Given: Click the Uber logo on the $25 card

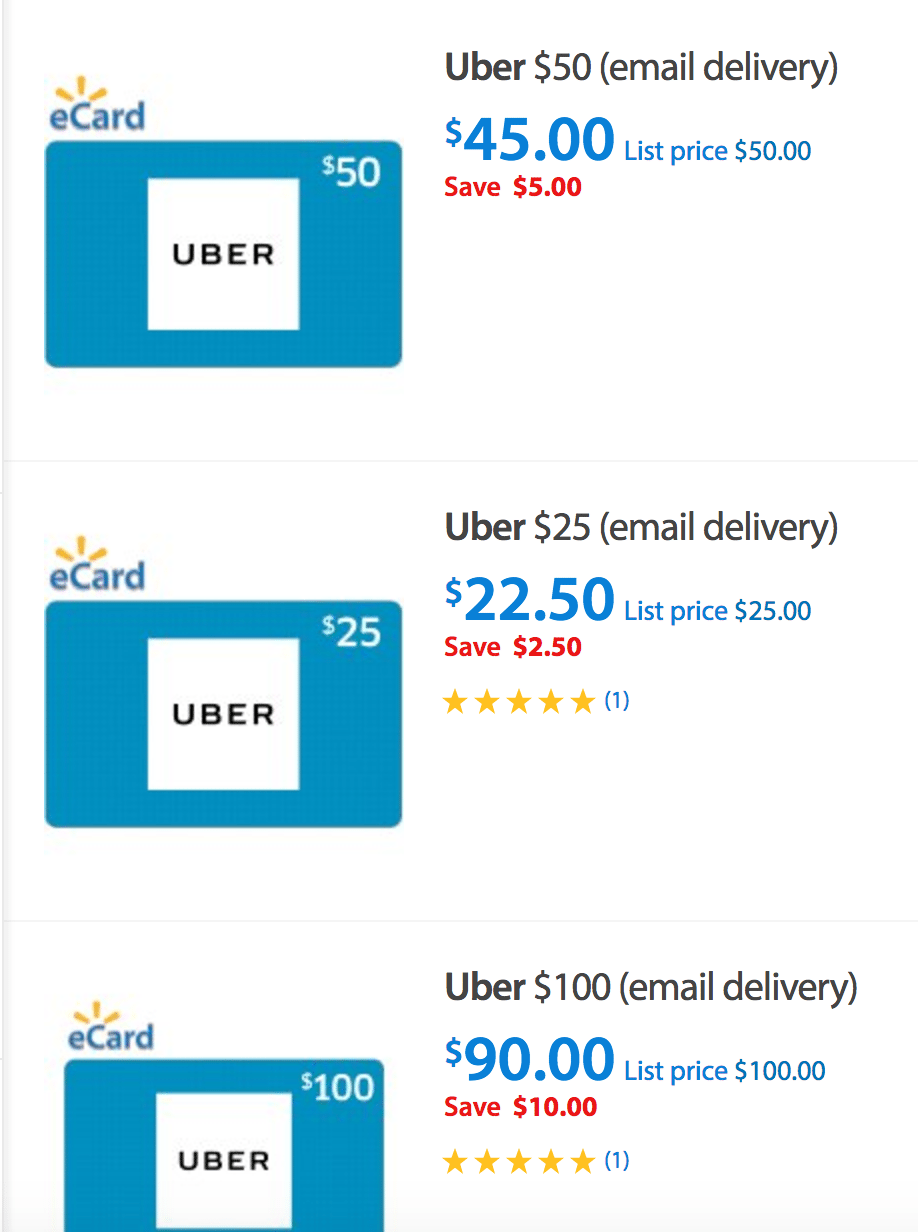Looking at the screenshot, I should point(223,714).
